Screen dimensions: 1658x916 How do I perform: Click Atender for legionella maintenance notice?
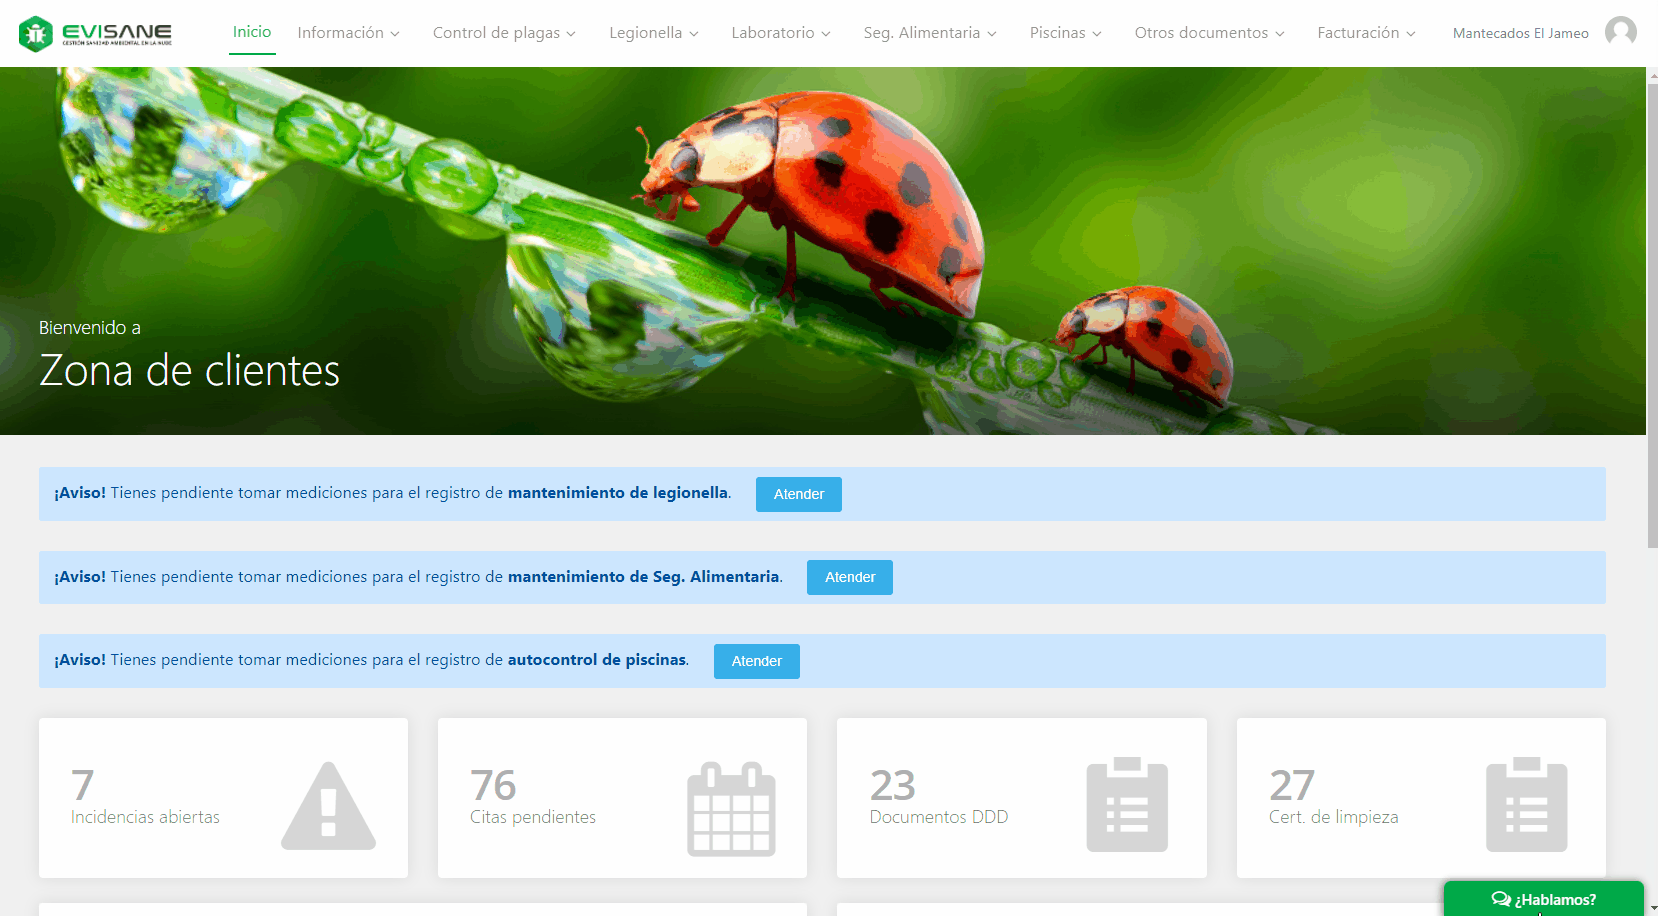(798, 494)
